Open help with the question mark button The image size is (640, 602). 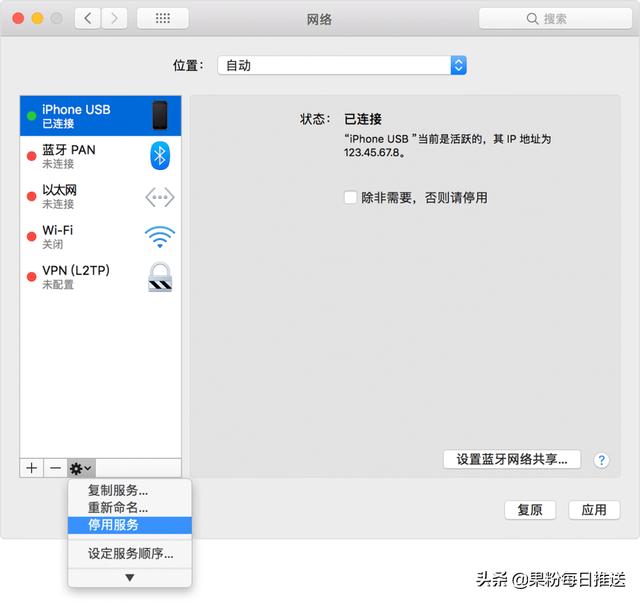[x=601, y=460]
